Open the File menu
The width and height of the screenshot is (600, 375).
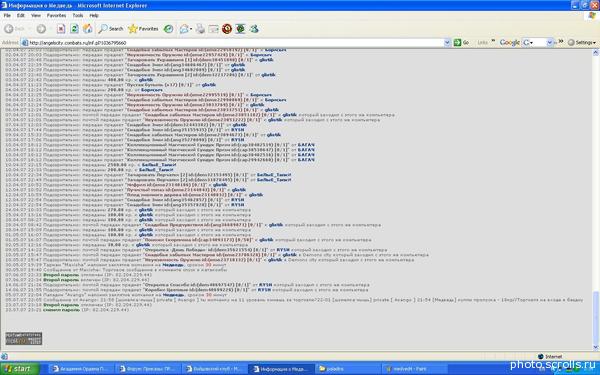tap(7, 16)
